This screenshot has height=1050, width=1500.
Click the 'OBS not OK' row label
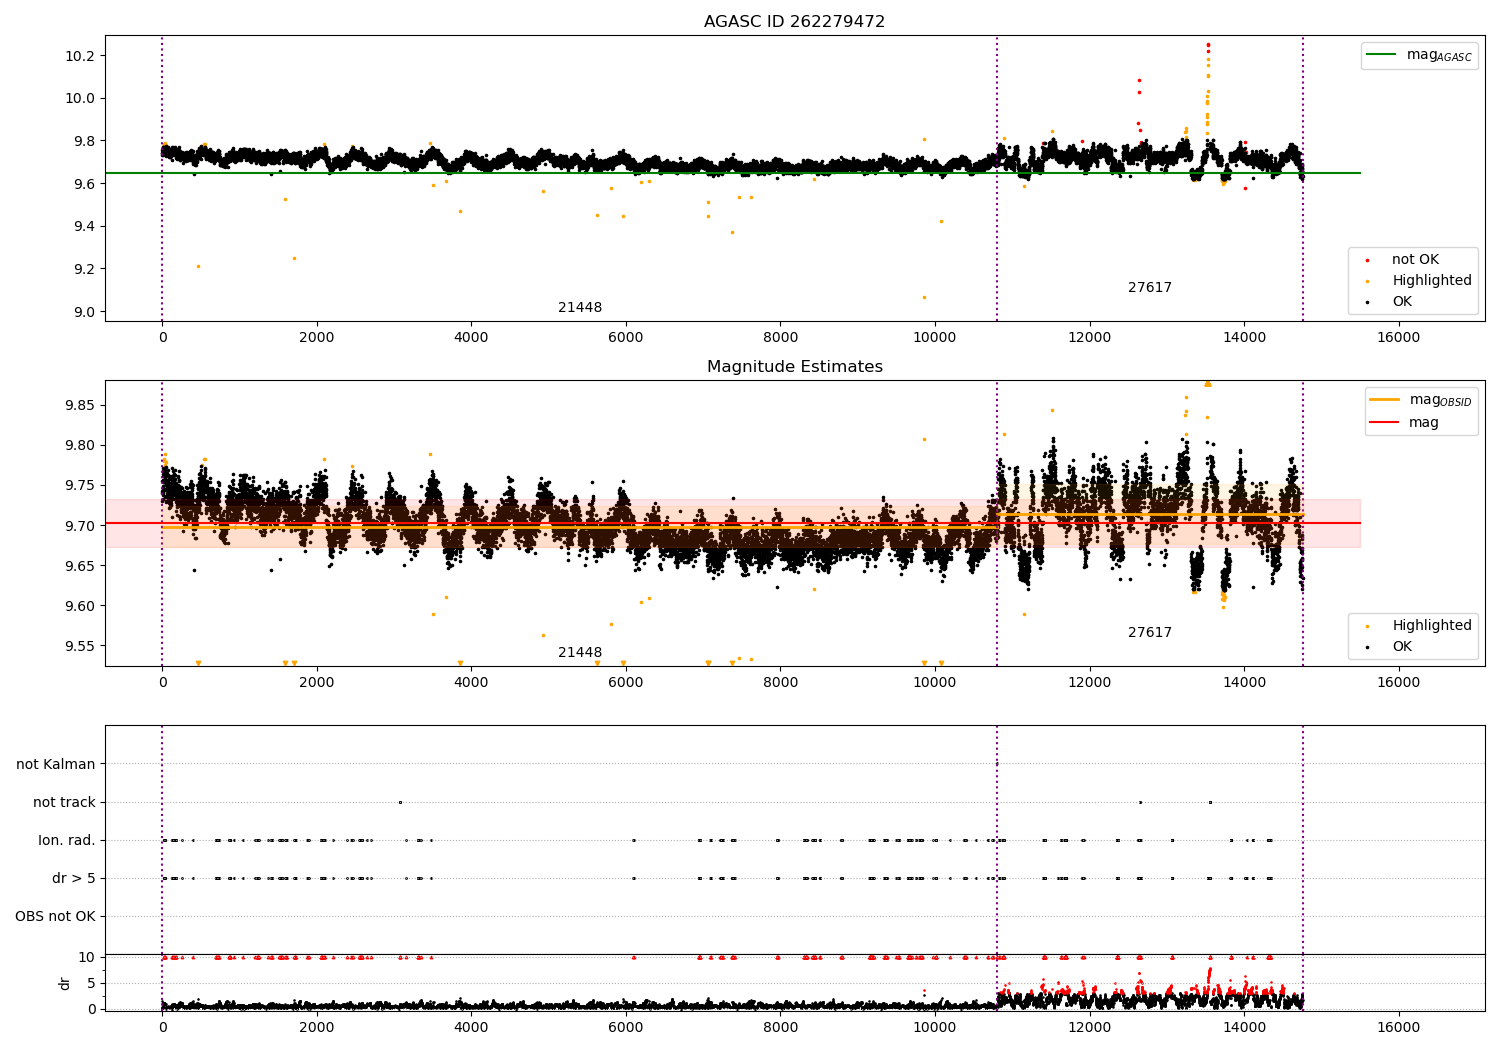click(x=55, y=917)
